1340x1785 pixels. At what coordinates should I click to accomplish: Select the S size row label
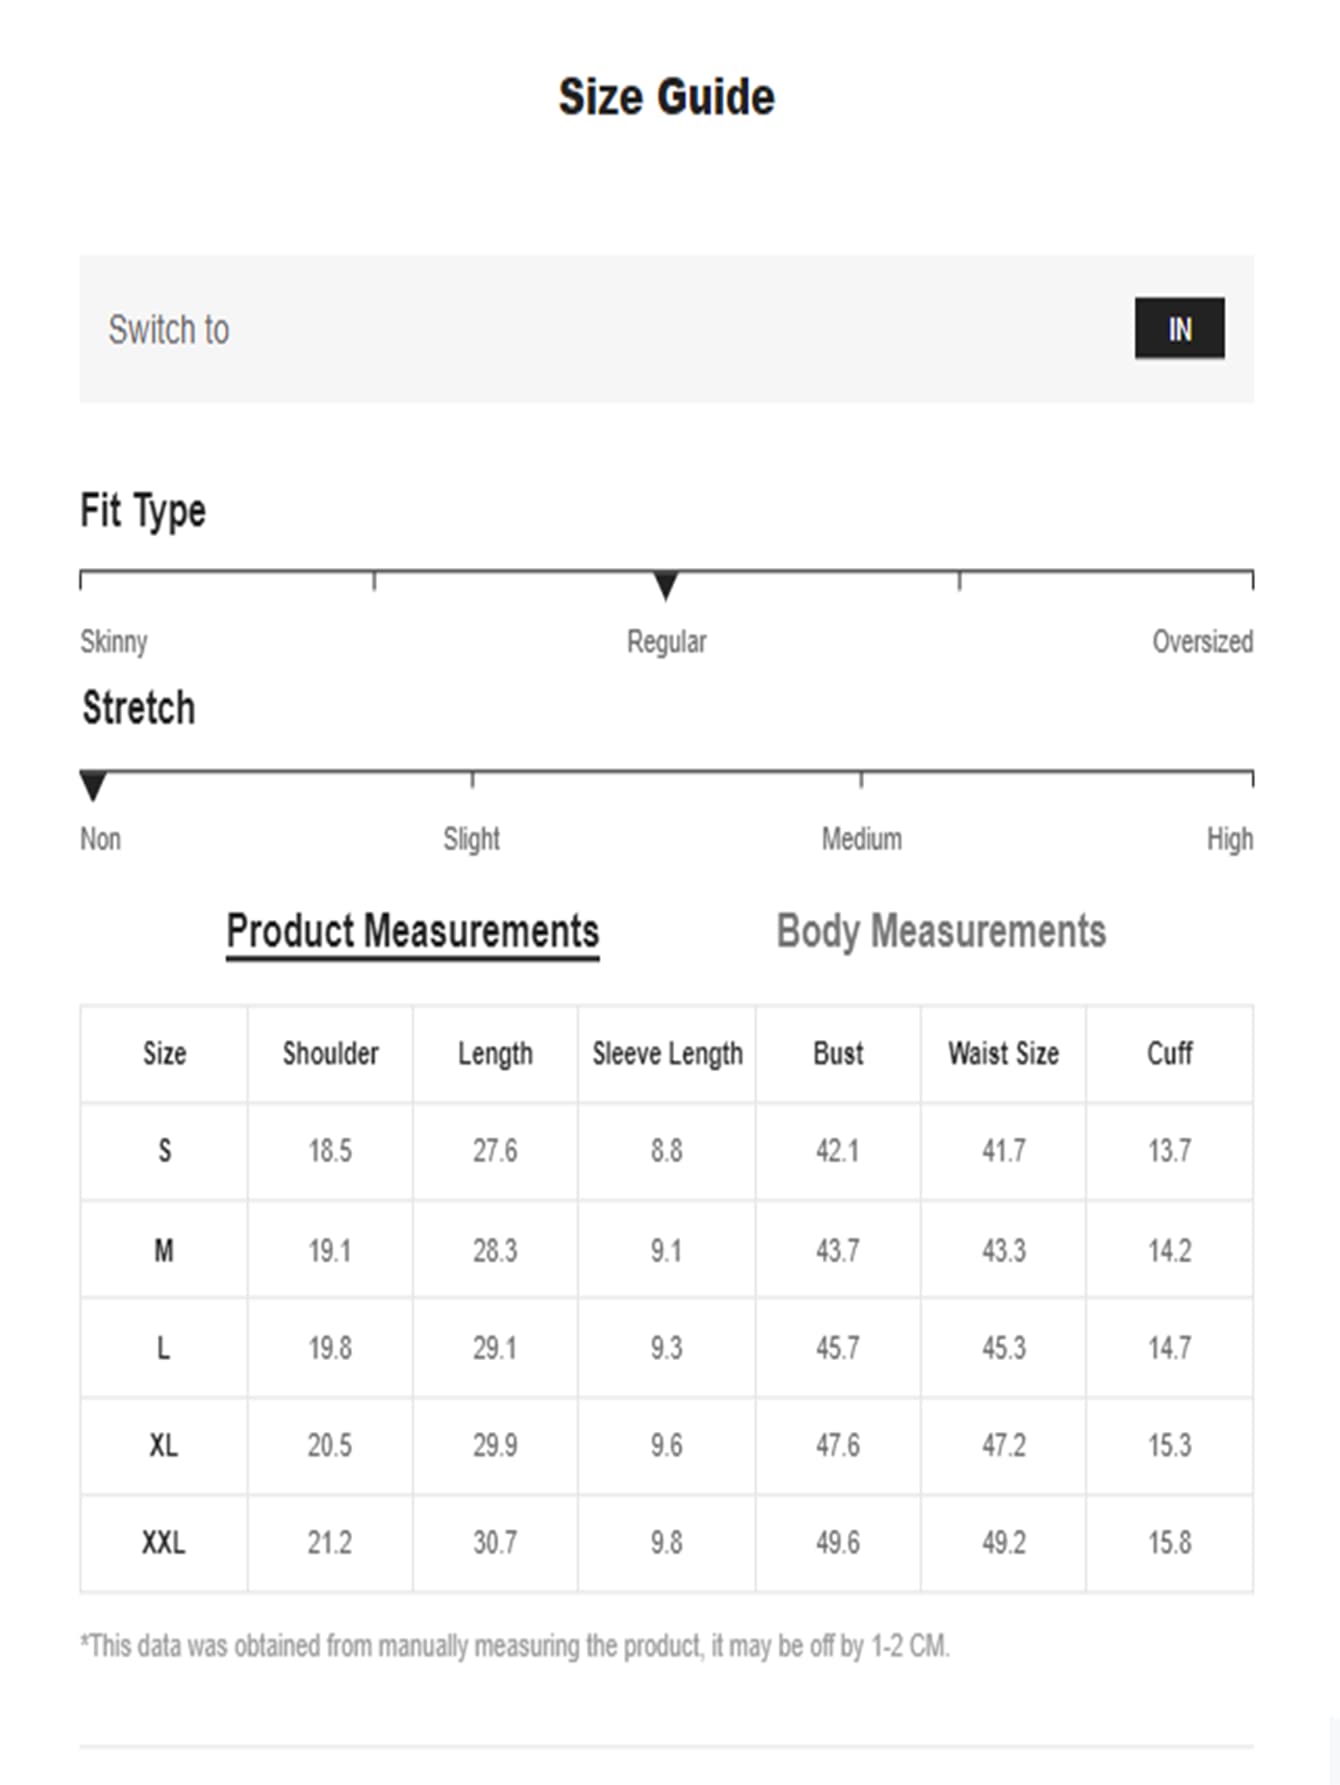point(164,1151)
